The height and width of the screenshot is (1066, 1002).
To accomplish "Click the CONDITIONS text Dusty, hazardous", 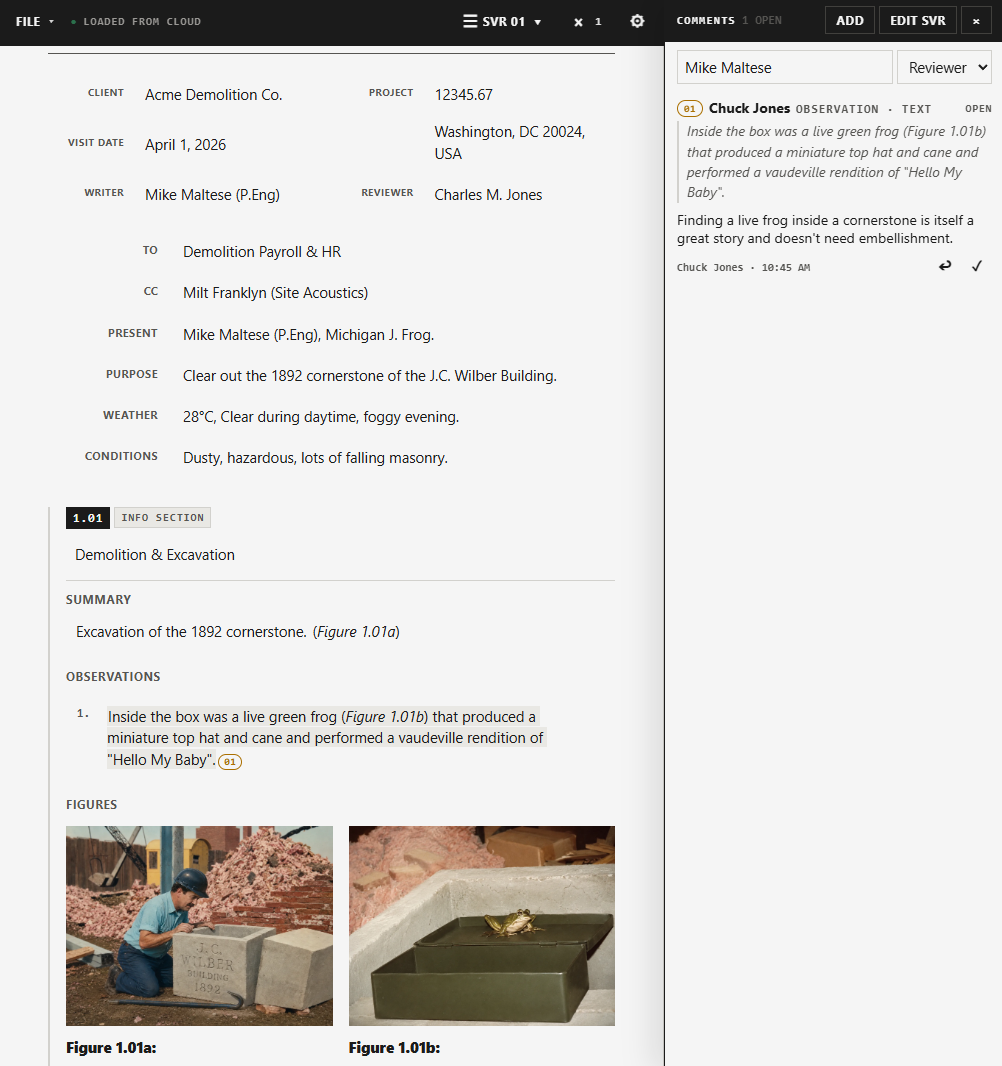I will coord(315,458).
